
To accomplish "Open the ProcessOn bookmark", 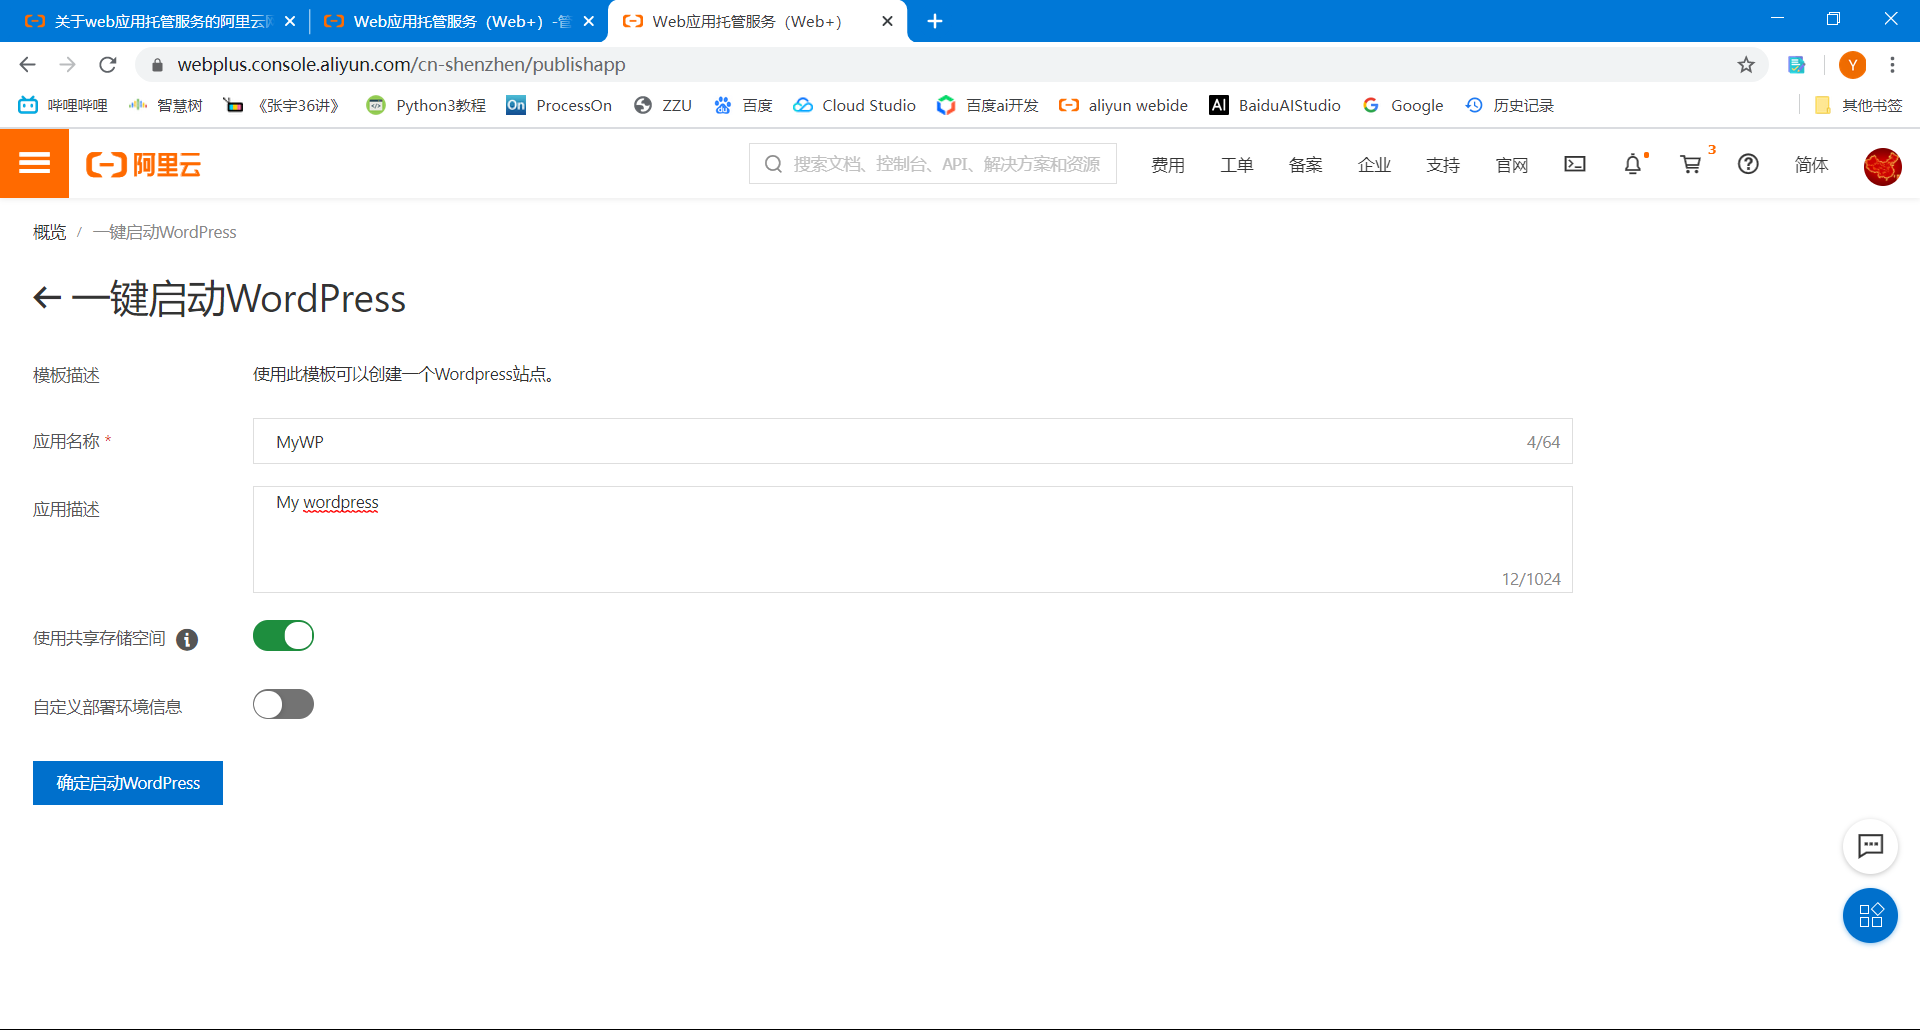I will [559, 105].
